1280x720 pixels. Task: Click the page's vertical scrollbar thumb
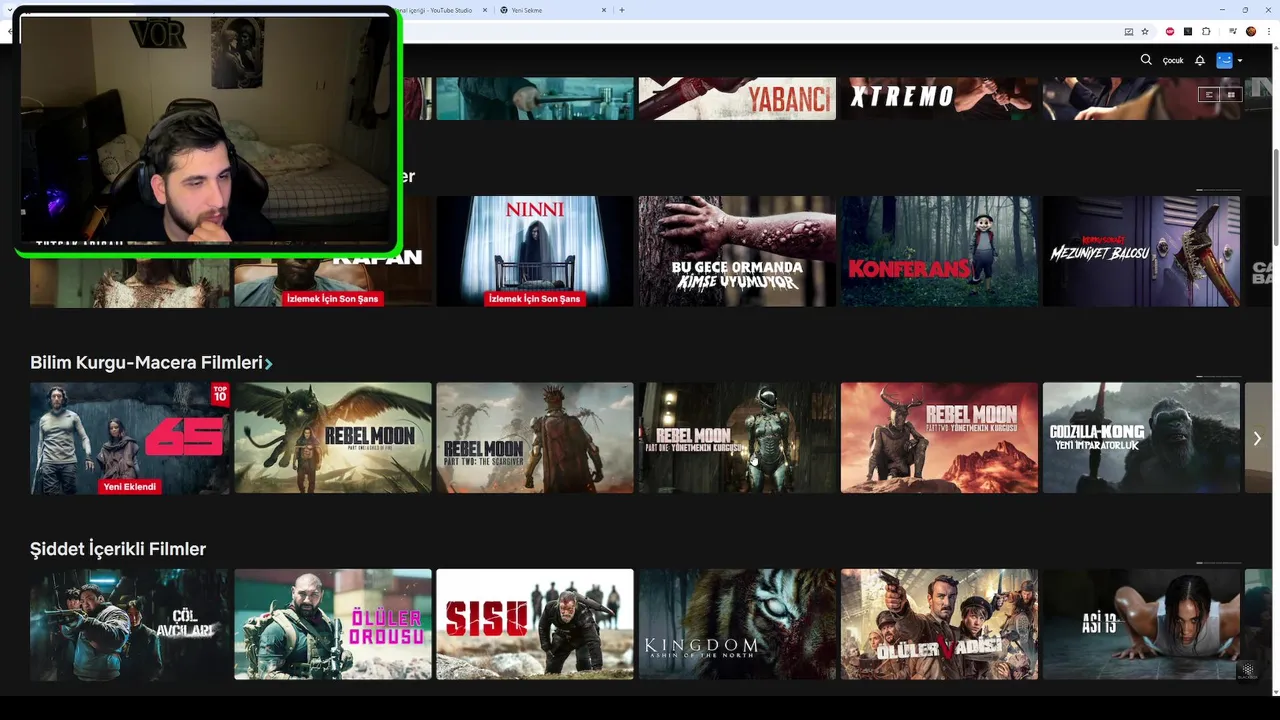1275,196
